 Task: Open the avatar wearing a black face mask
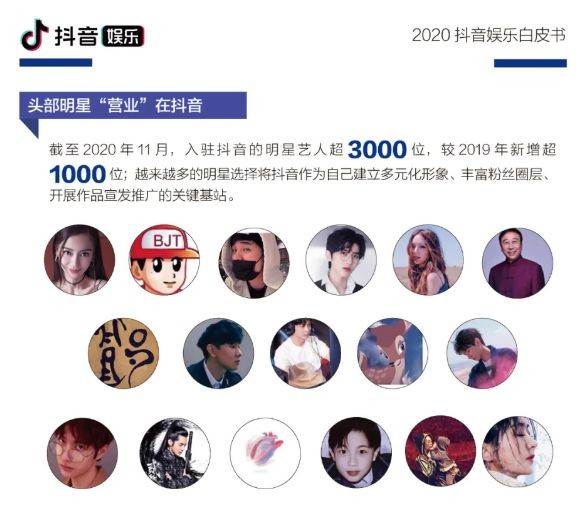[254, 263]
